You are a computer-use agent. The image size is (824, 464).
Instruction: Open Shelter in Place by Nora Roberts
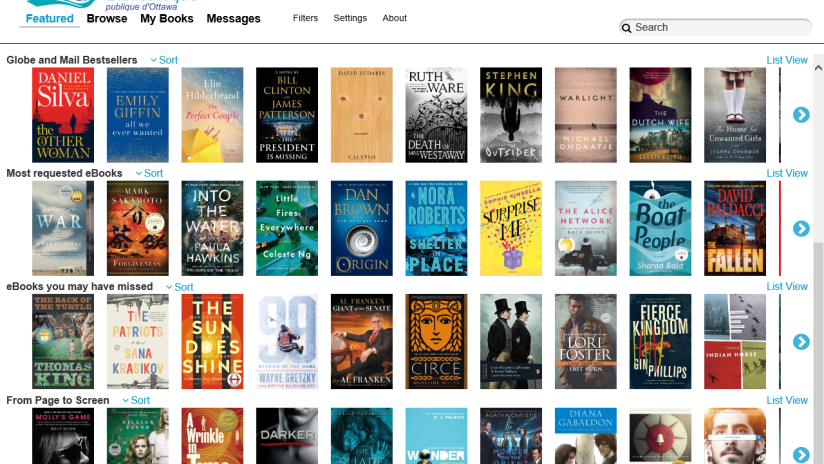pyautogui.click(x=436, y=228)
